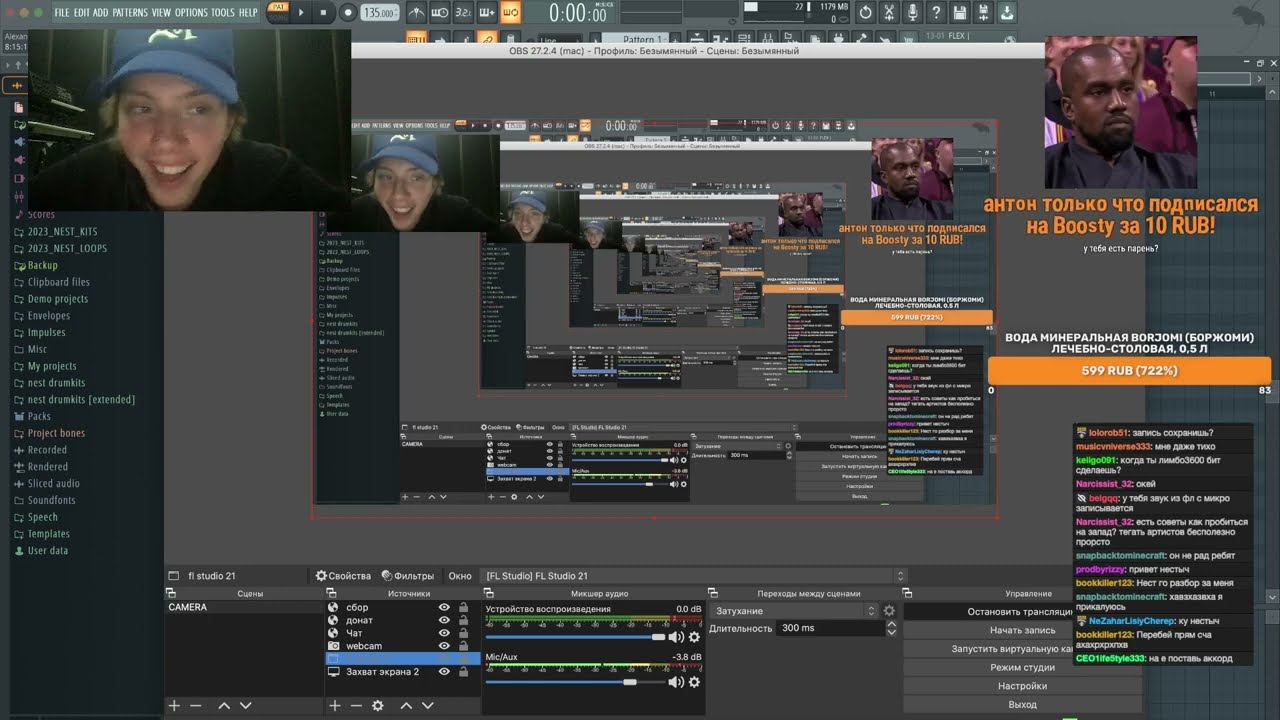Open playback device audio settings gear

(x=694, y=637)
